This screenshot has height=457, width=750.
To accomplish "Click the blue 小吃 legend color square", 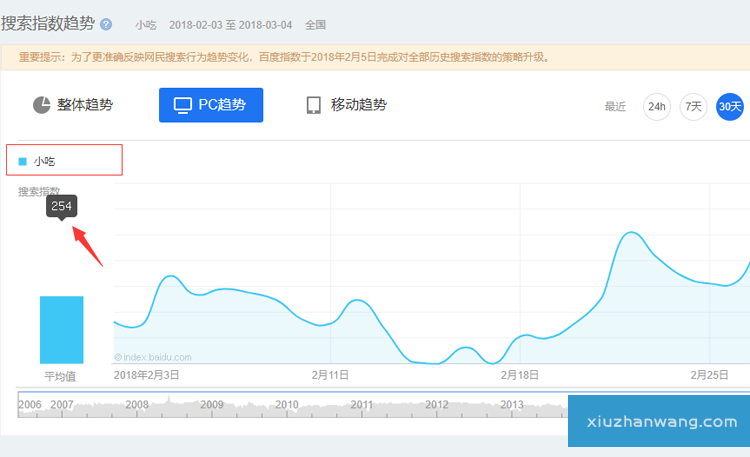I will click(23, 160).
